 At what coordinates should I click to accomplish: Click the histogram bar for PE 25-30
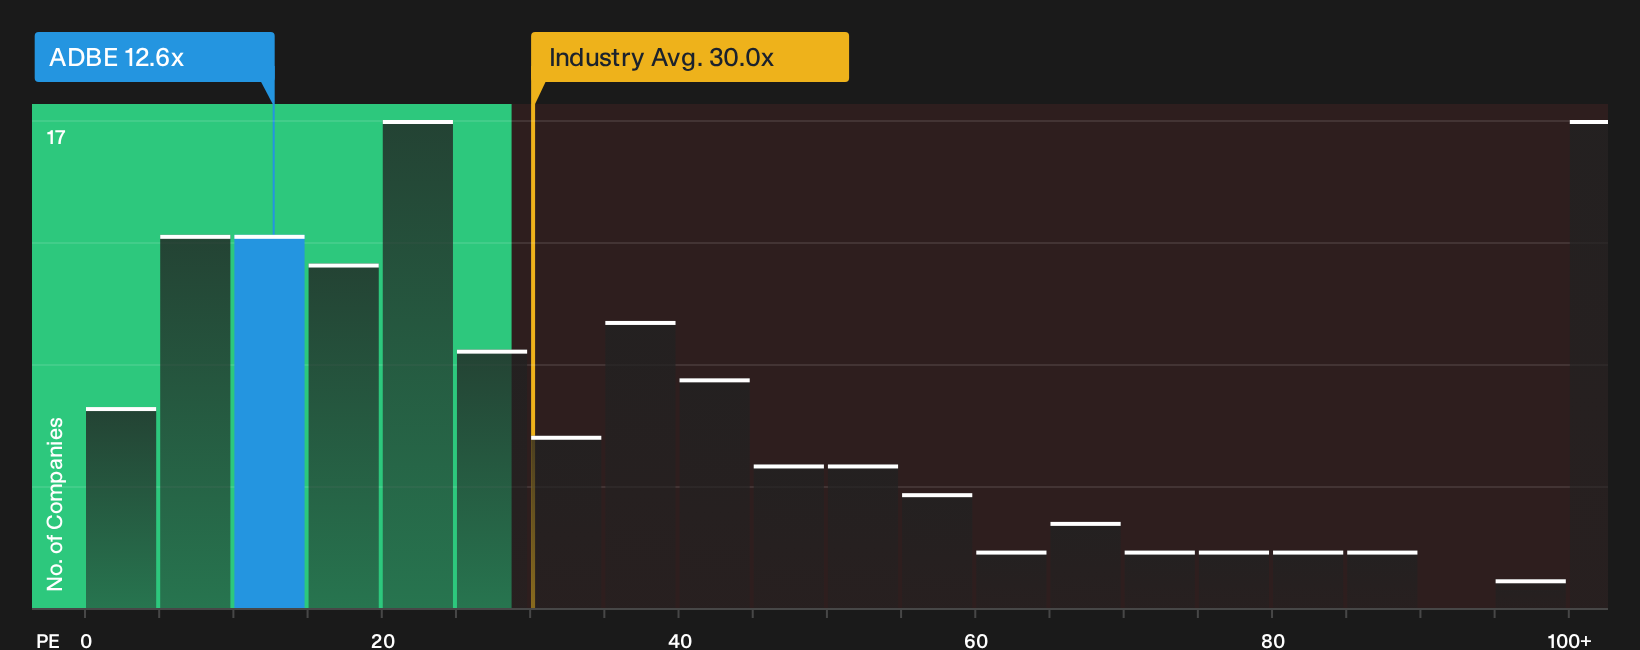(x=492, y=479)
